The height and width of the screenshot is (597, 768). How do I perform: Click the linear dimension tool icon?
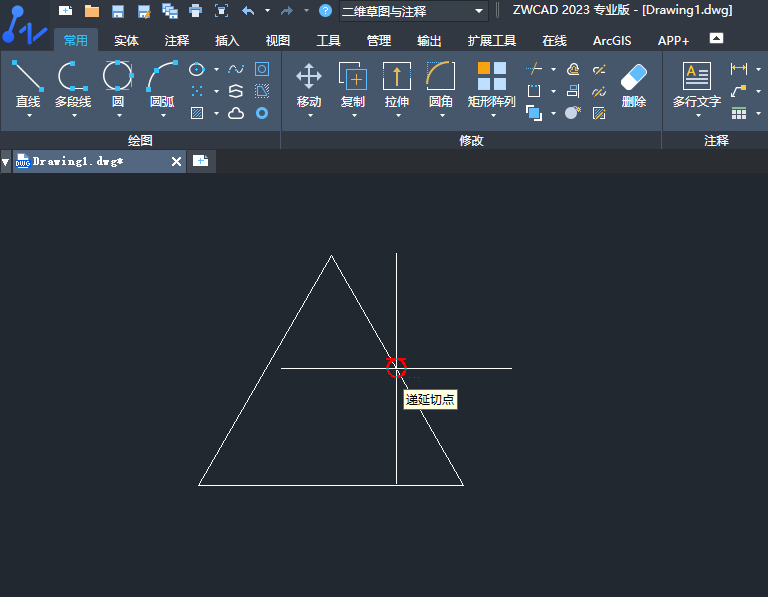739,69
